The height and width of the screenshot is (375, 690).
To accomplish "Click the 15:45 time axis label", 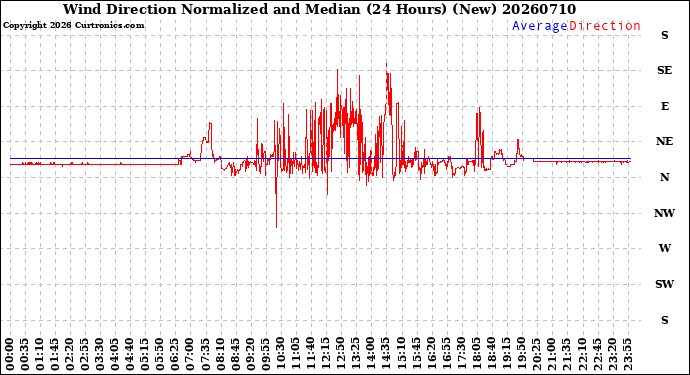I will point(416,355).
